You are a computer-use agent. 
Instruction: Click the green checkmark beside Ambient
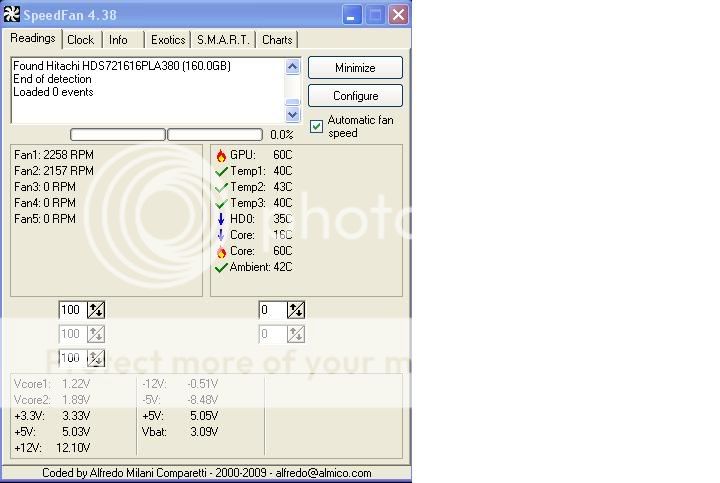(x=221, y=267)
